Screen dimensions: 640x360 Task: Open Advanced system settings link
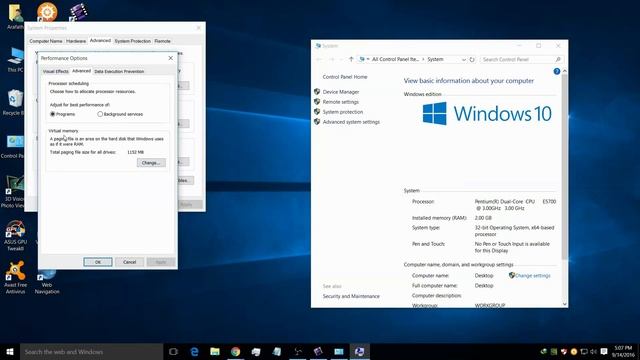pos(351,122)
